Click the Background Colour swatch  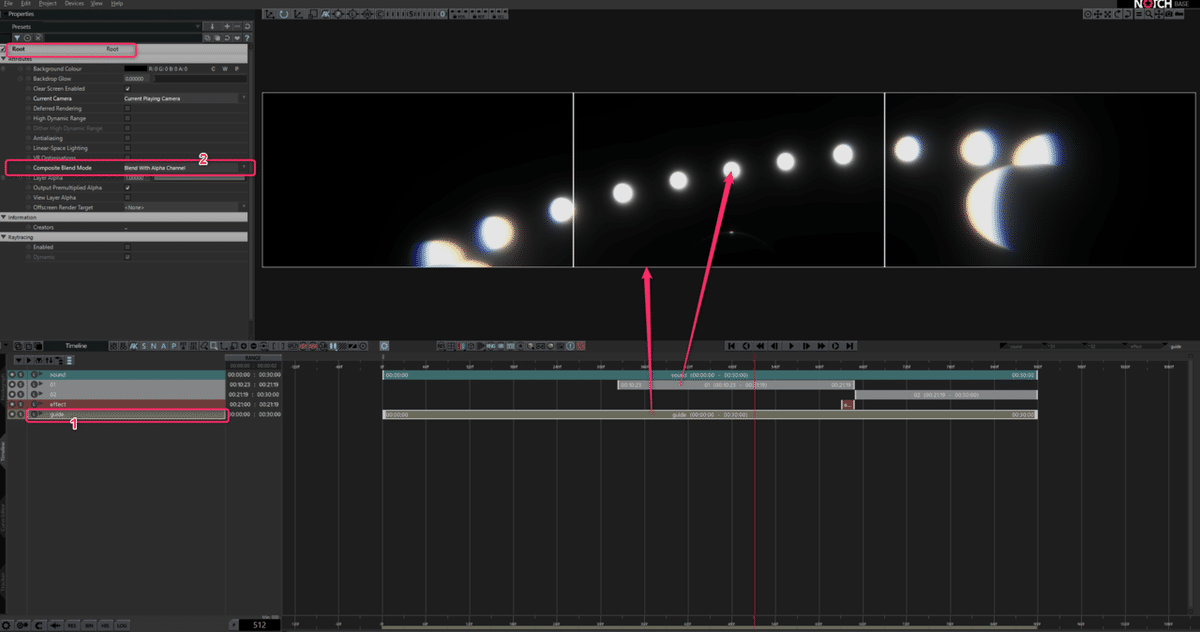tap(134, 68)
